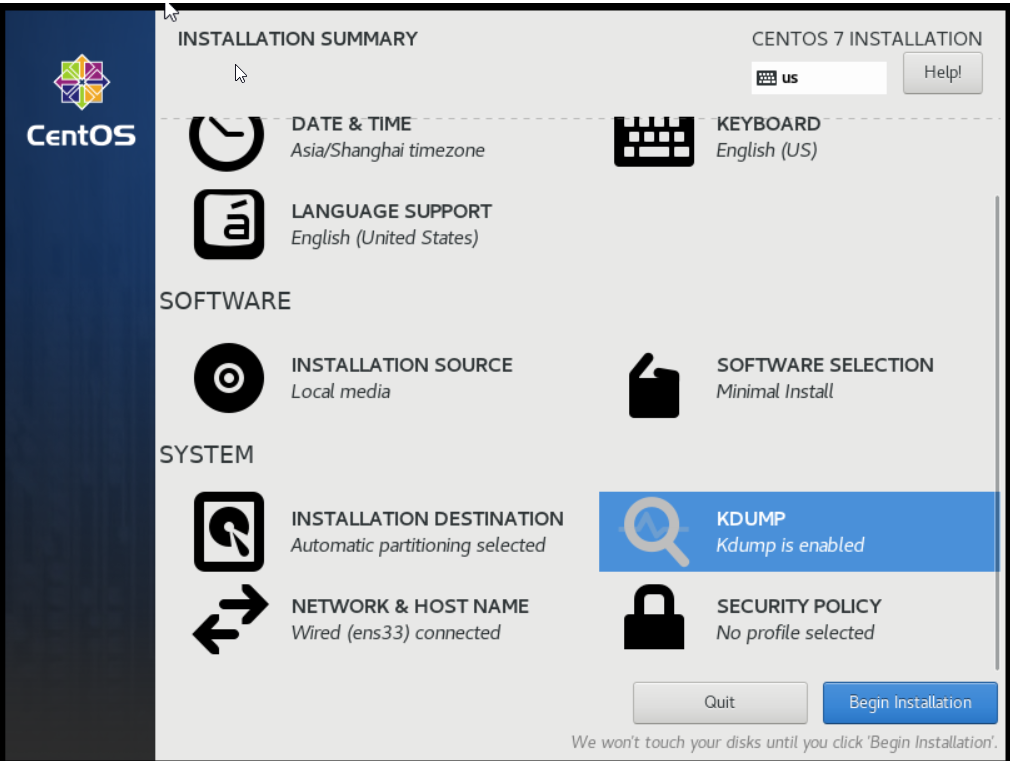Select SOFTWARE SELECTION heading
This screenshot has height=761, width=1010.
pos(825,365)
